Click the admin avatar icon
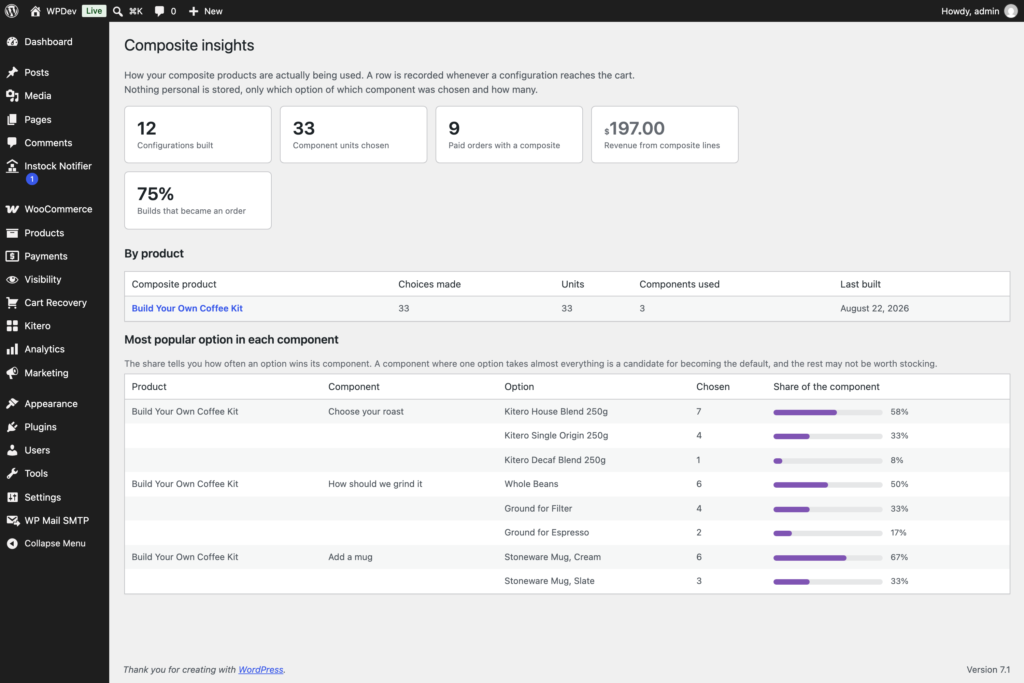1024x683 pixels. point(1010,11)
